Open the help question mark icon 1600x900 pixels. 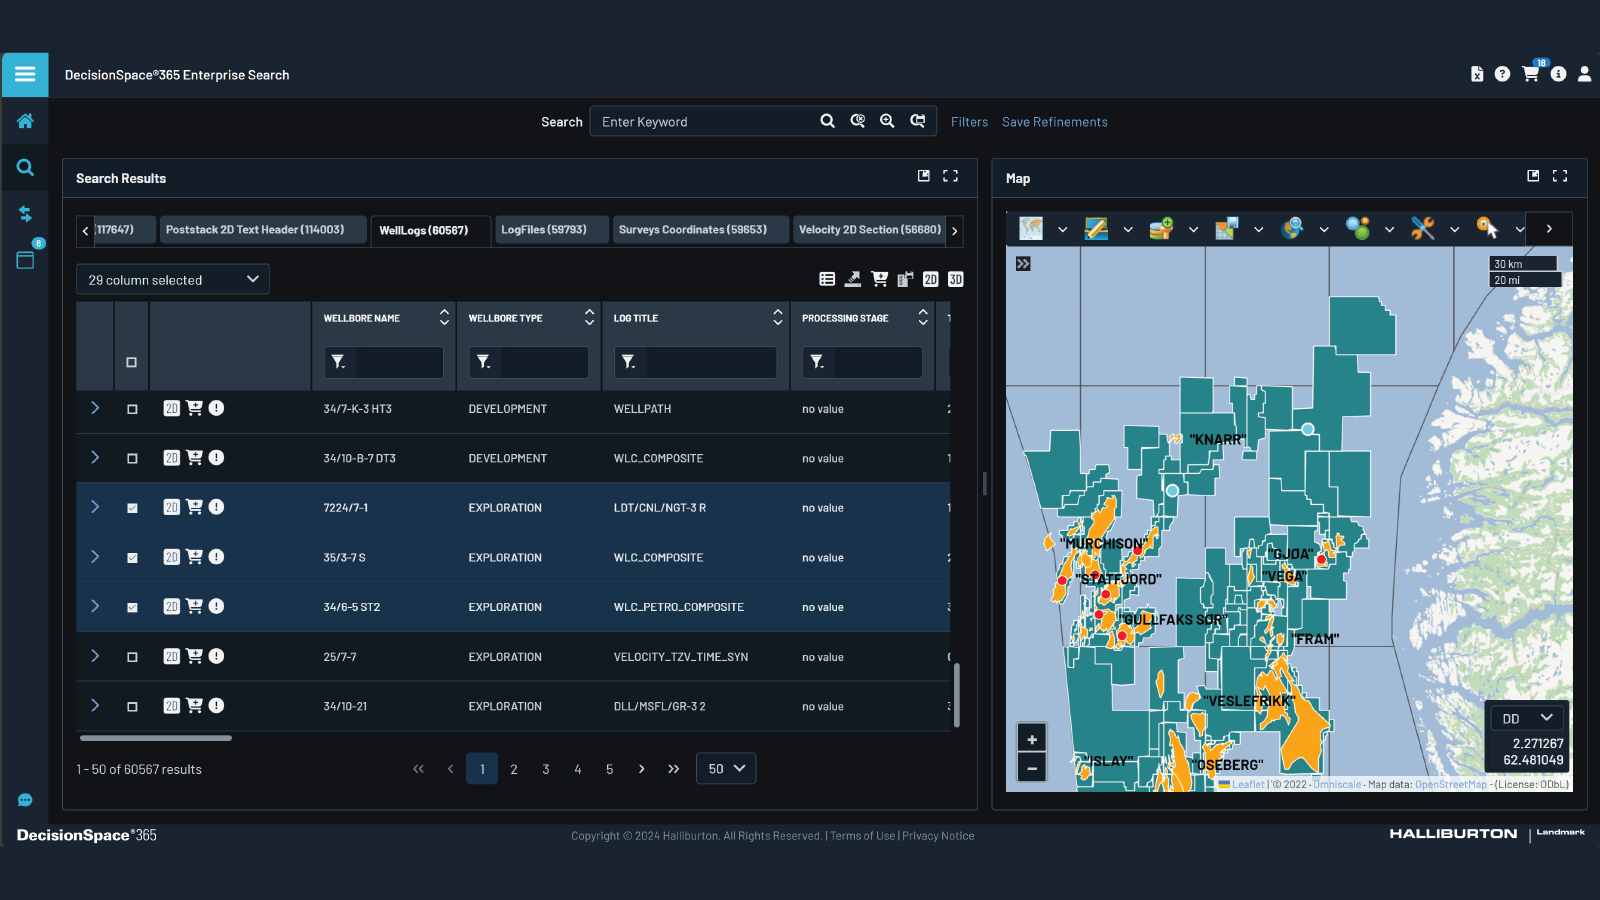(1502, 74)
